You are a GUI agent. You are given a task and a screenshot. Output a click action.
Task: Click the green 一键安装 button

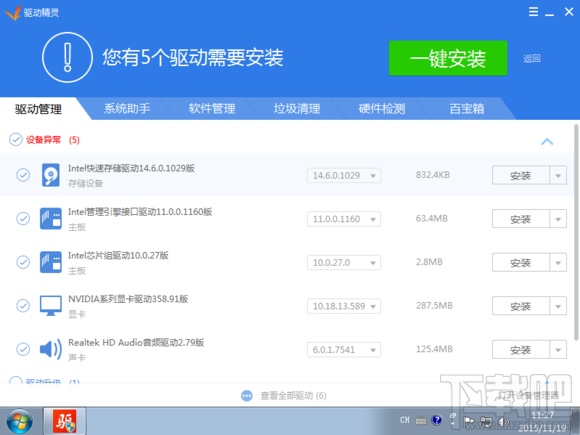448,58
